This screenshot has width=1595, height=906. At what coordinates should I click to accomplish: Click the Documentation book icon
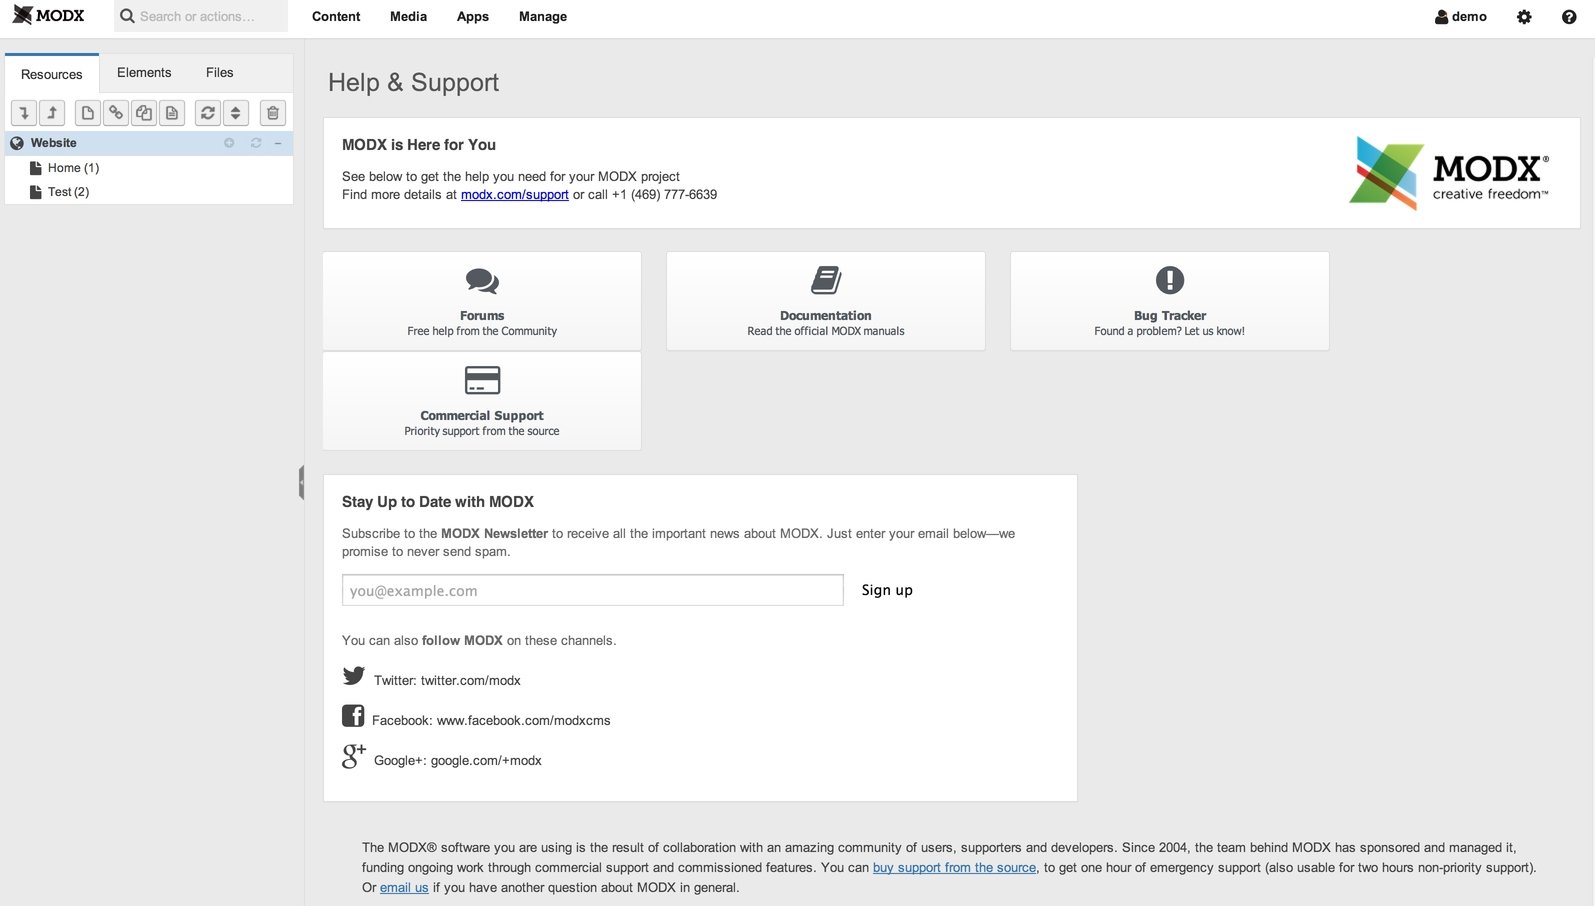pyautogui.click(x=826, y=280)
